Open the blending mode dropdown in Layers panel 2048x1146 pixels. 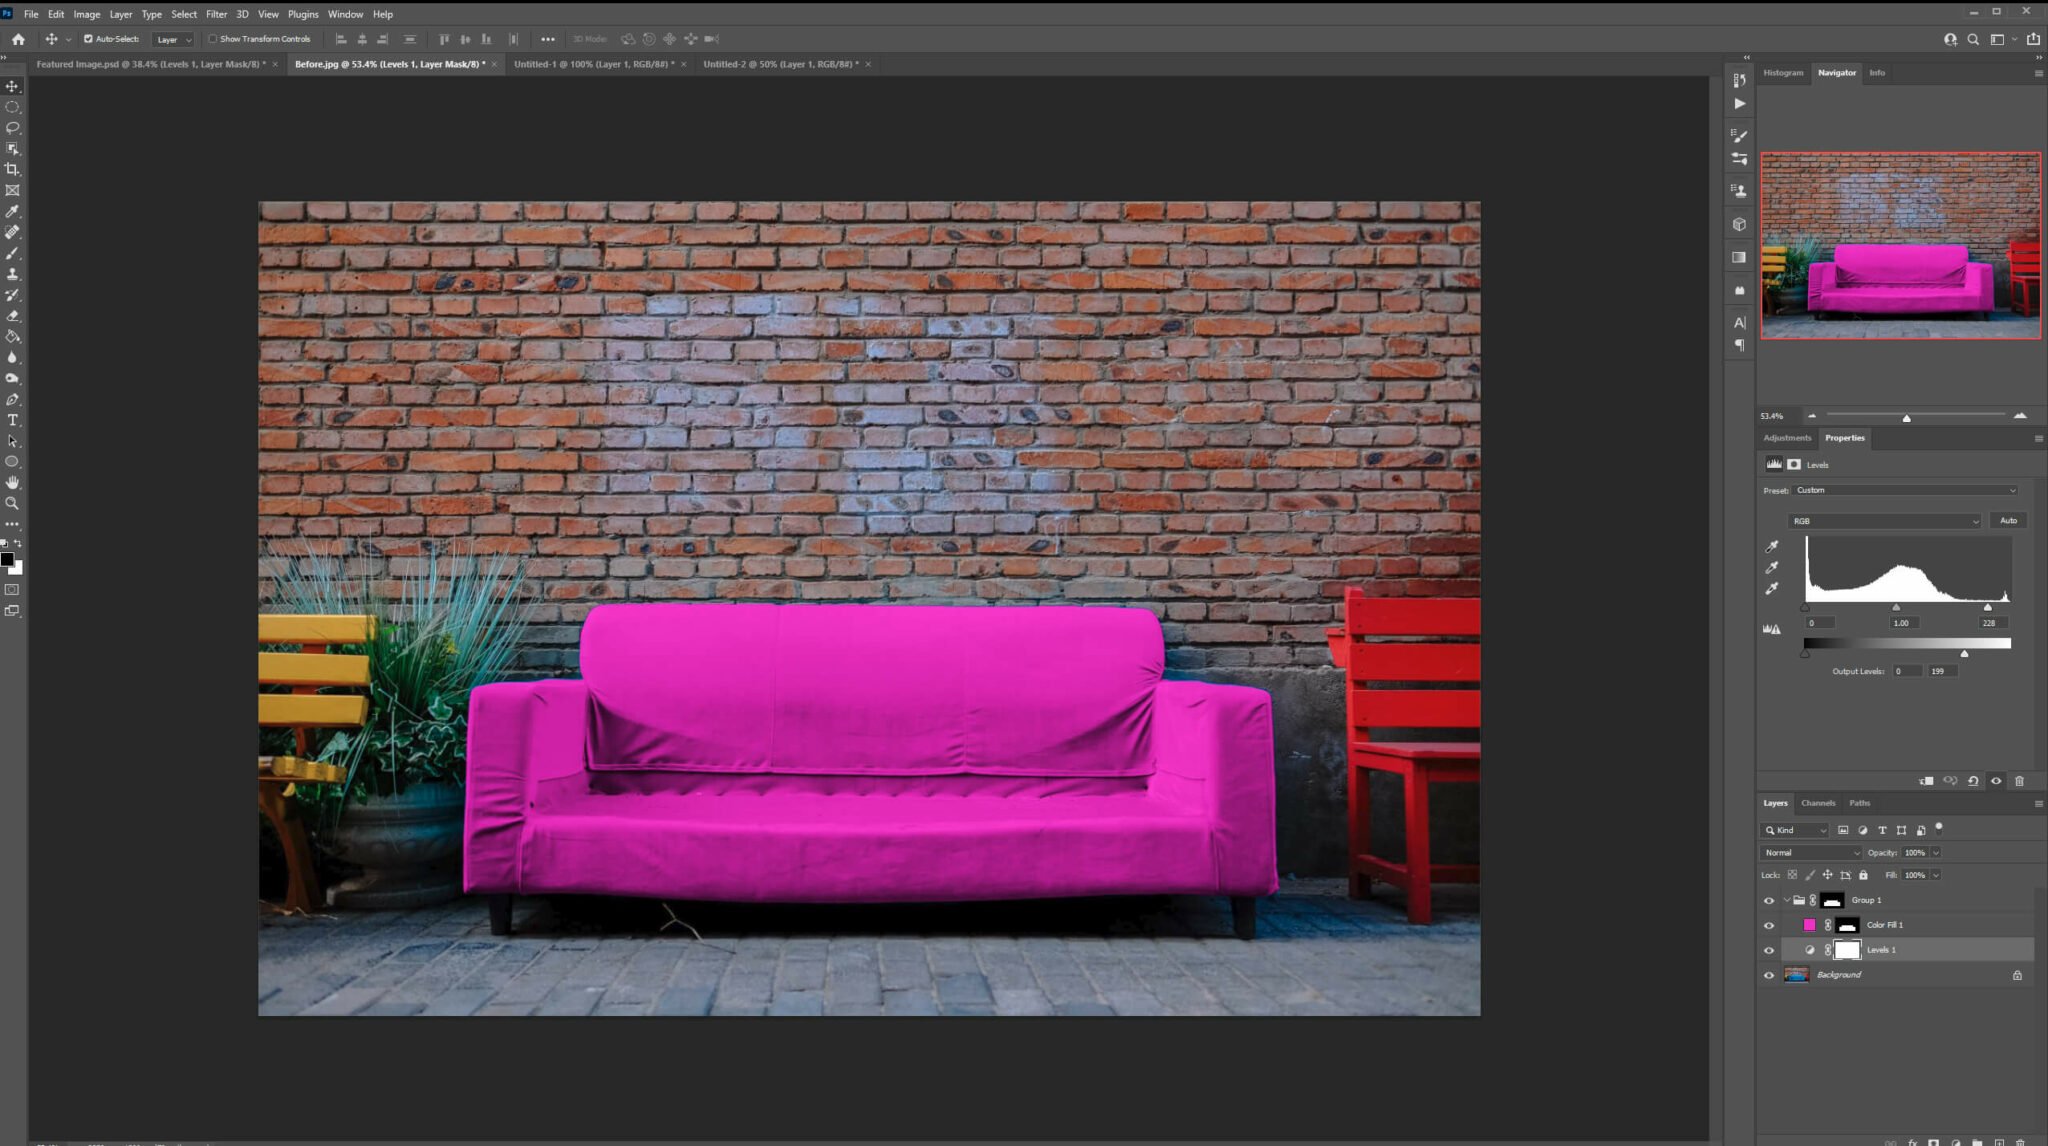[1810, 852]
